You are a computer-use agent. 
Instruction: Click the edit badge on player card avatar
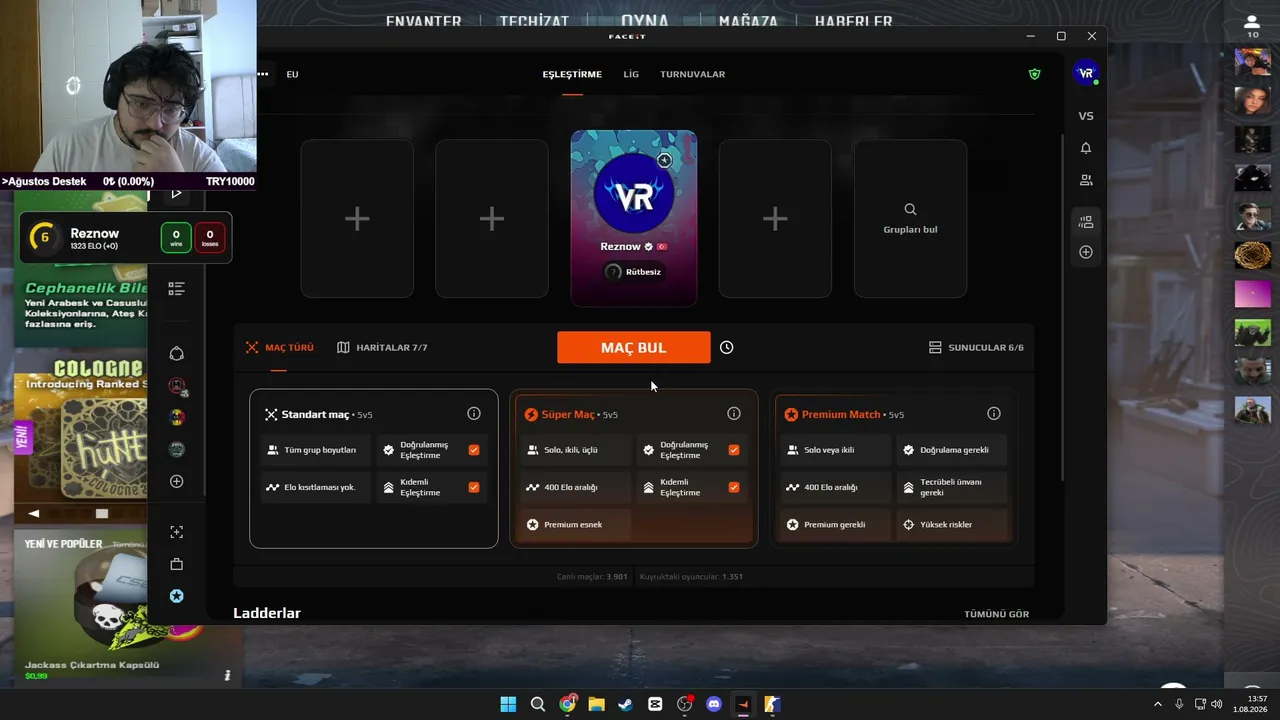click(664, 160)
